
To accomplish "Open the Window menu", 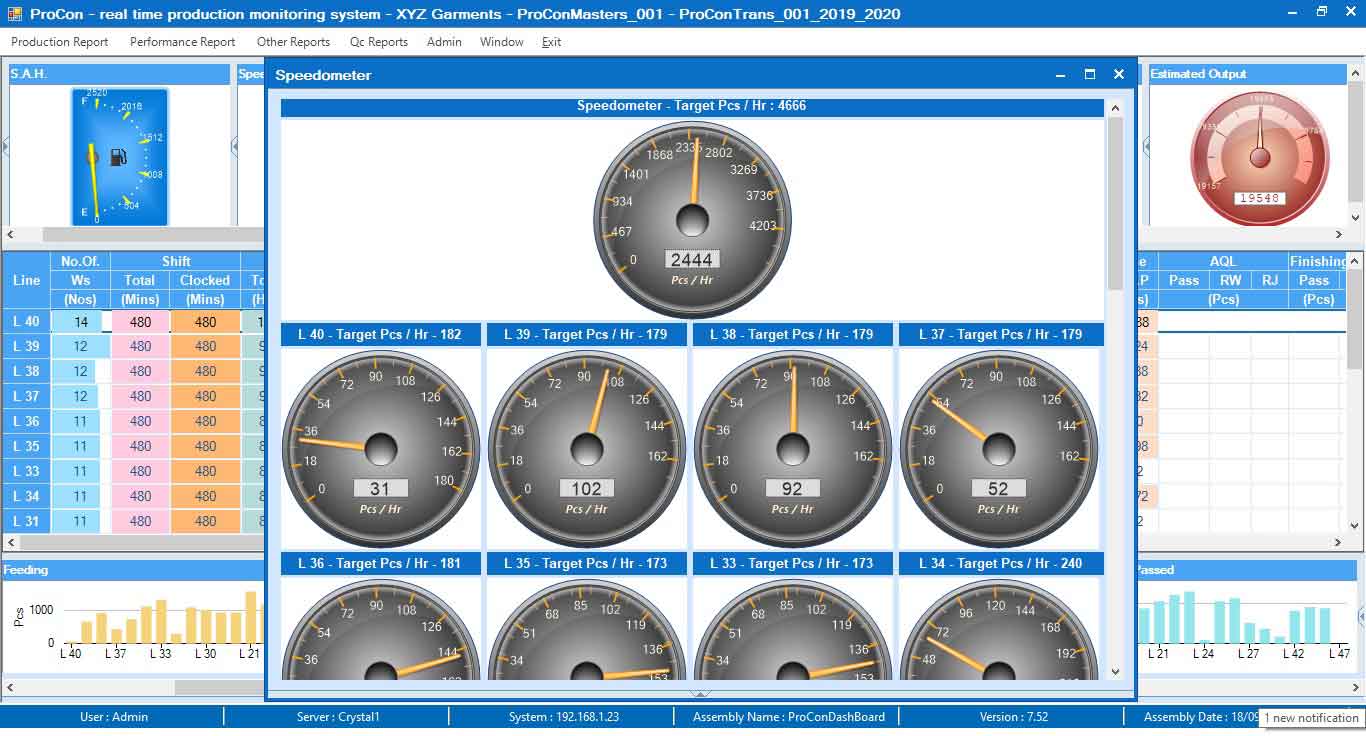I will click(x=501, y=42).
